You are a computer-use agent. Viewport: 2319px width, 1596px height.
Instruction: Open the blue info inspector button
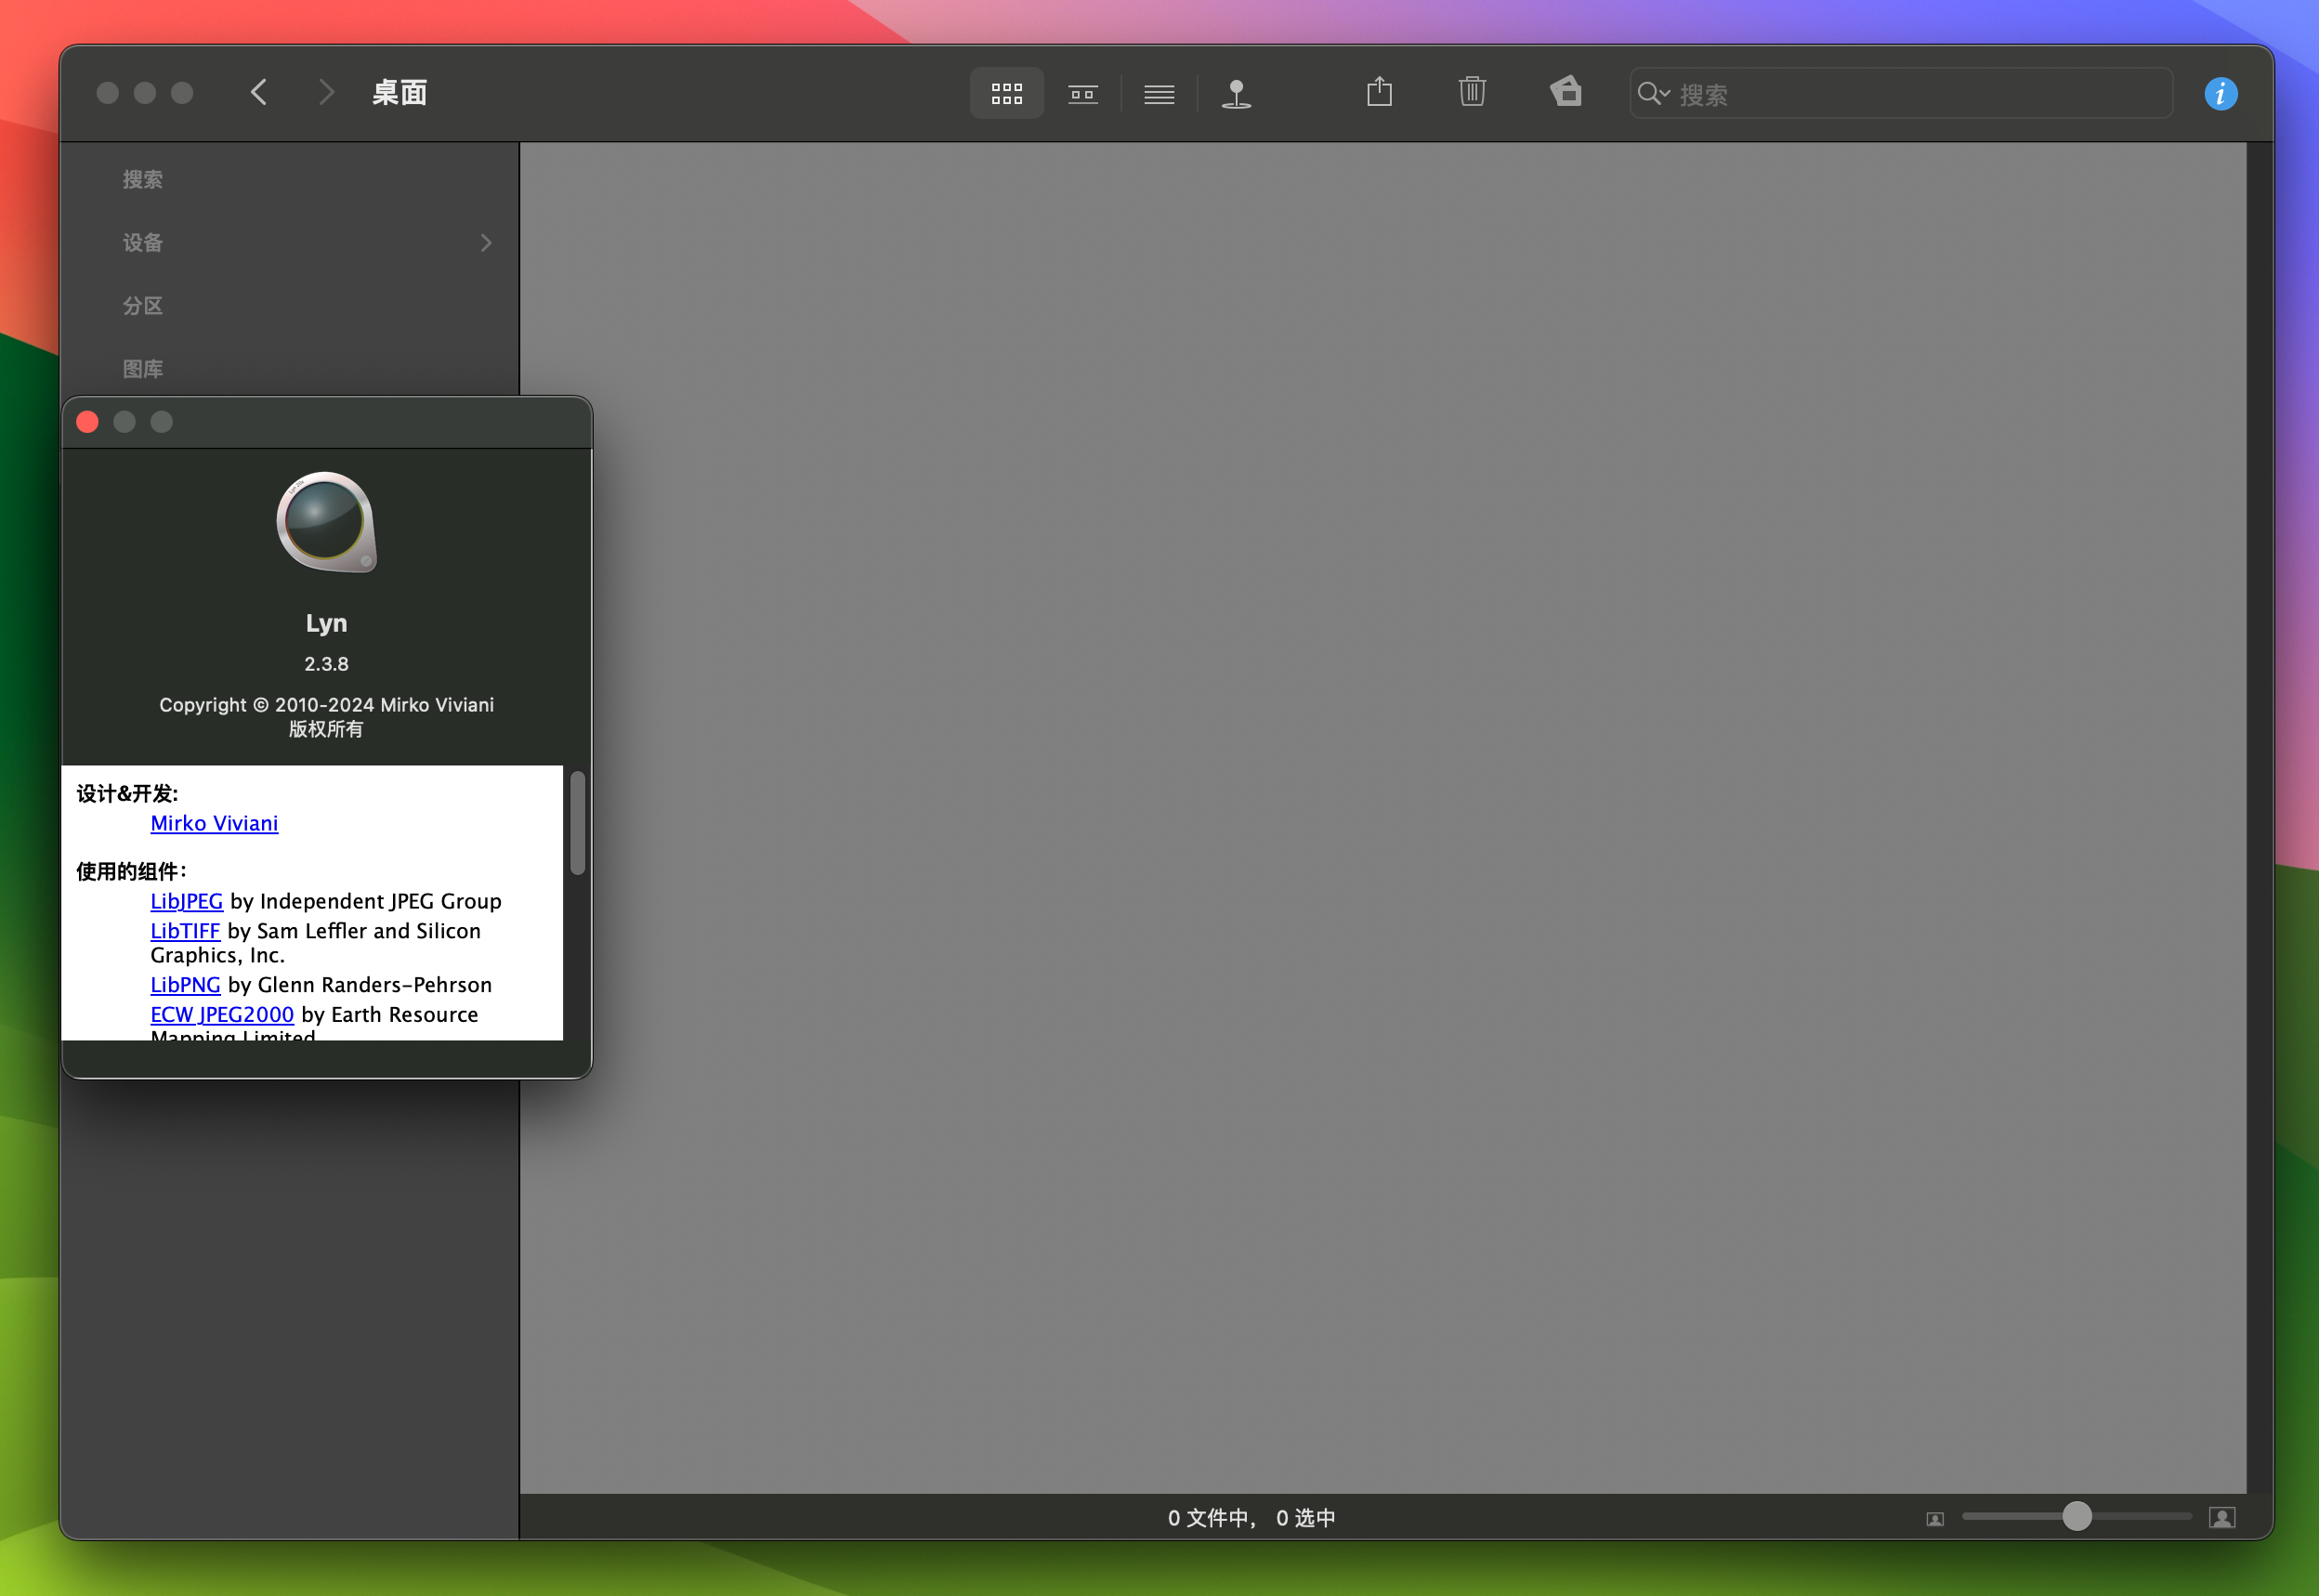pyautogui.click(x=2220, y=94)
